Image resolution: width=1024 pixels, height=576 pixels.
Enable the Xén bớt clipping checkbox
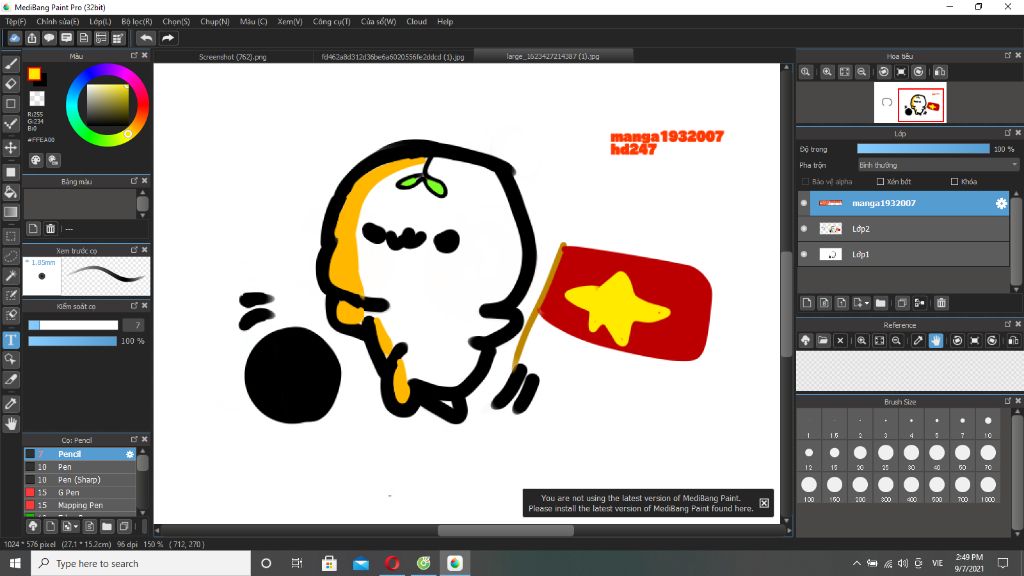880,182
